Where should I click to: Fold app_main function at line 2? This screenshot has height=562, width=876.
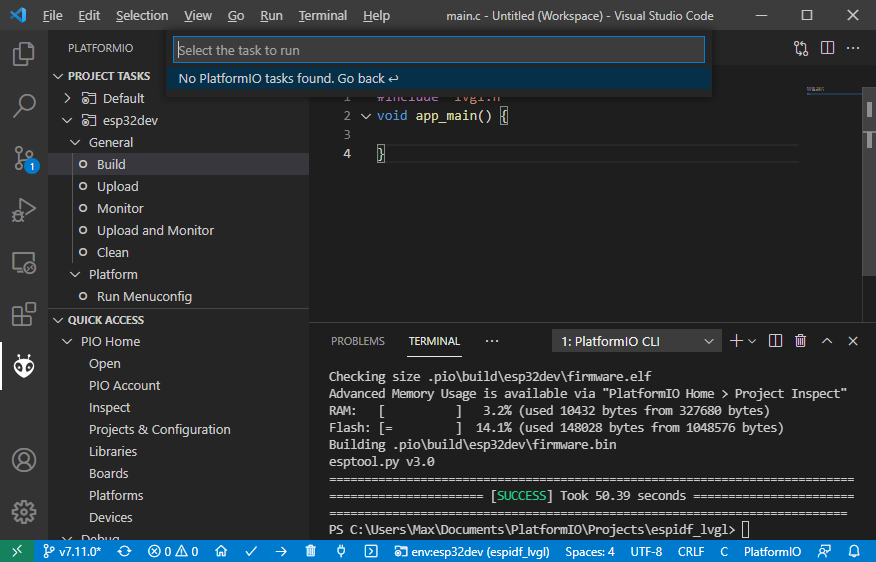pos(366,116)
